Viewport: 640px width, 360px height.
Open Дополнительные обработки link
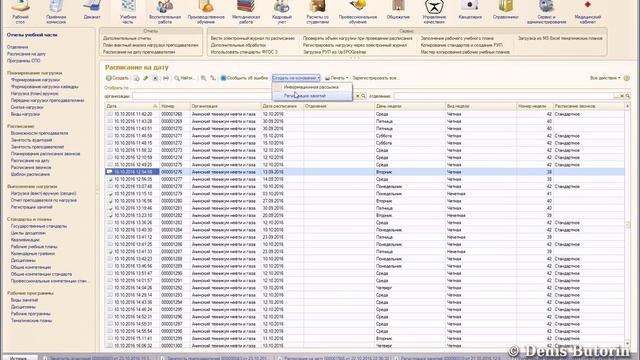[x=238, y=45]
